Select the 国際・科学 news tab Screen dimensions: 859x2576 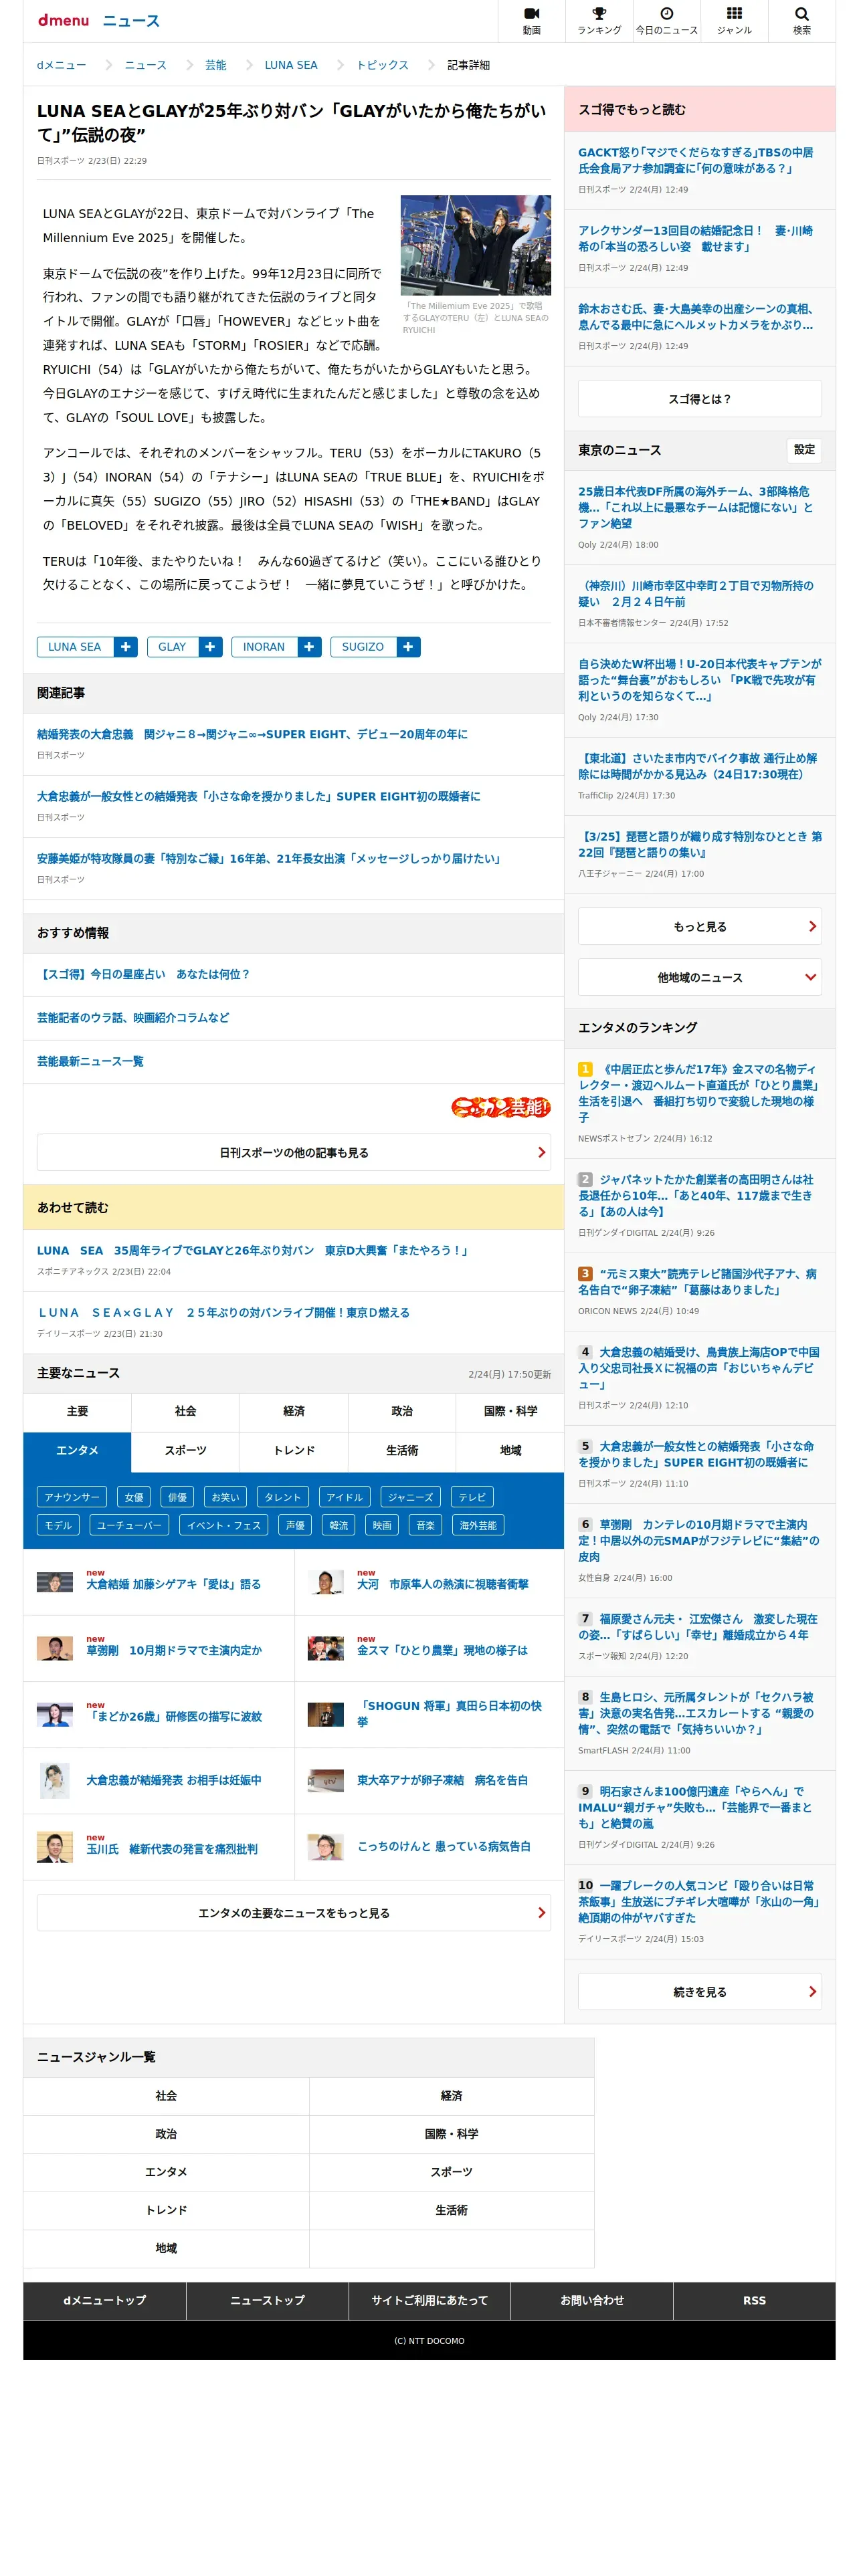pos(510,1412)
